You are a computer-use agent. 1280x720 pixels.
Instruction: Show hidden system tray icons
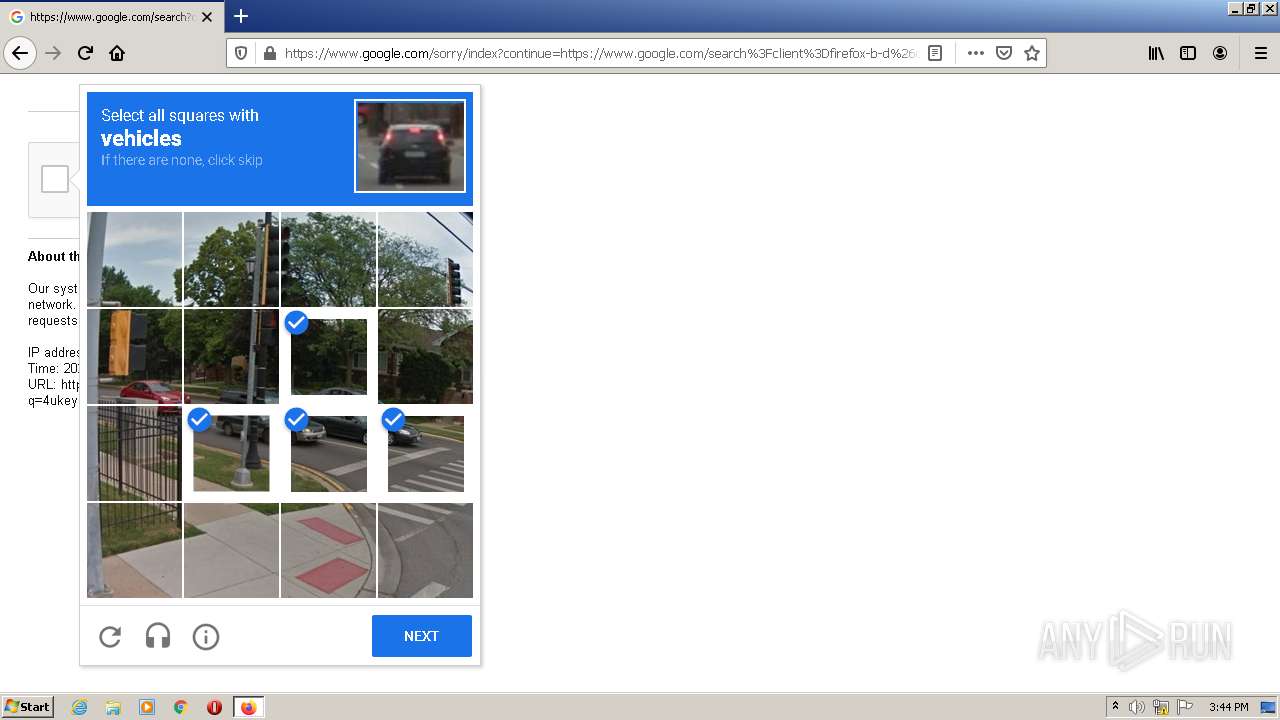[x=1115, y=707]
